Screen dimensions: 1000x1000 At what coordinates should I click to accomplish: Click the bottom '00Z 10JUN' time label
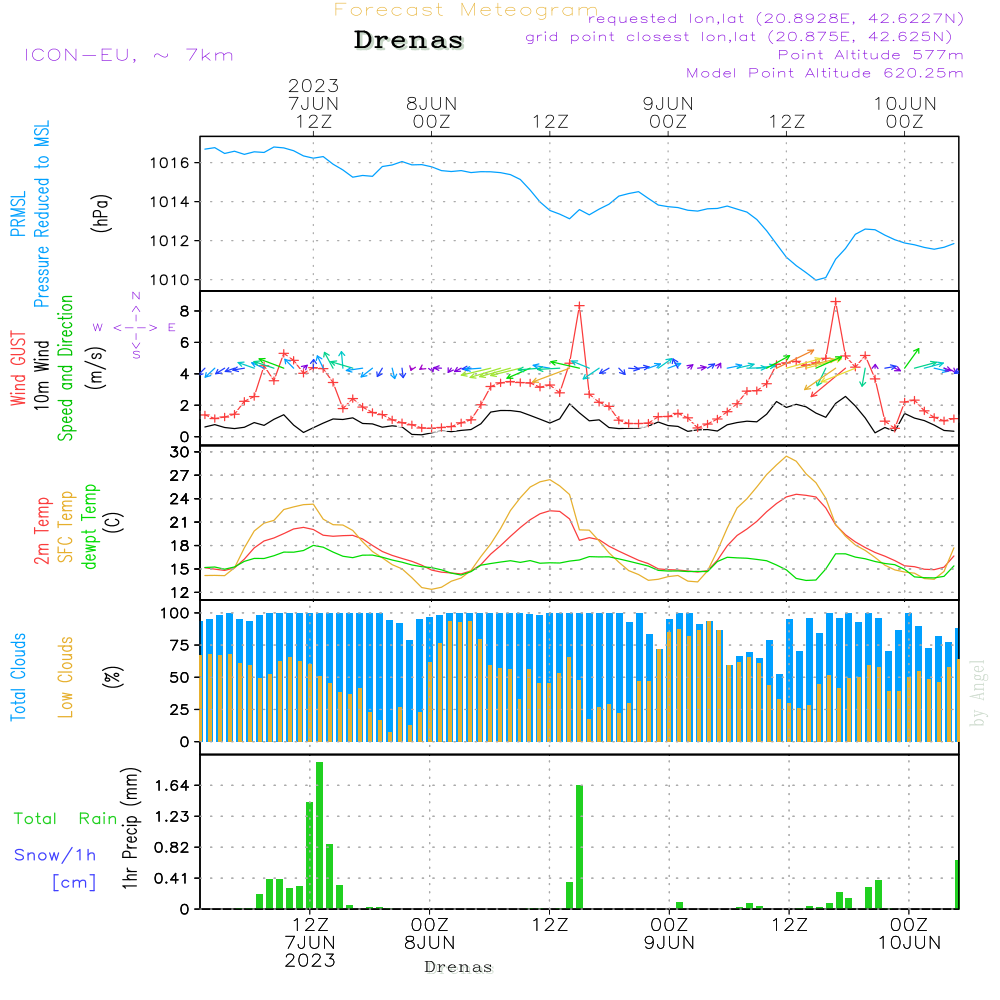[909, 933]
